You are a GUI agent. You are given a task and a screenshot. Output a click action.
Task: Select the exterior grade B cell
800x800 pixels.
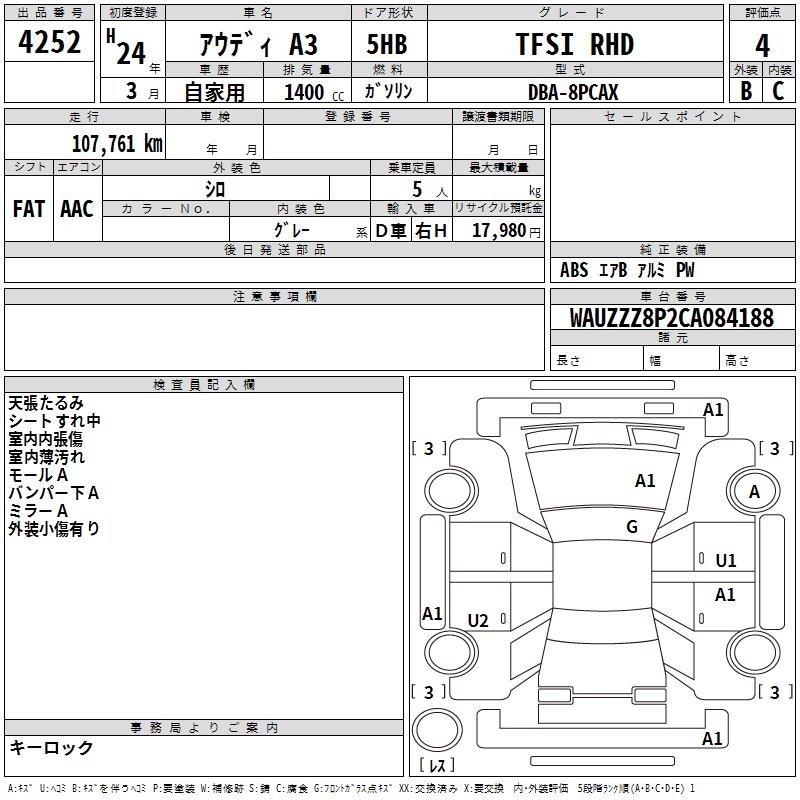(746, 91)
